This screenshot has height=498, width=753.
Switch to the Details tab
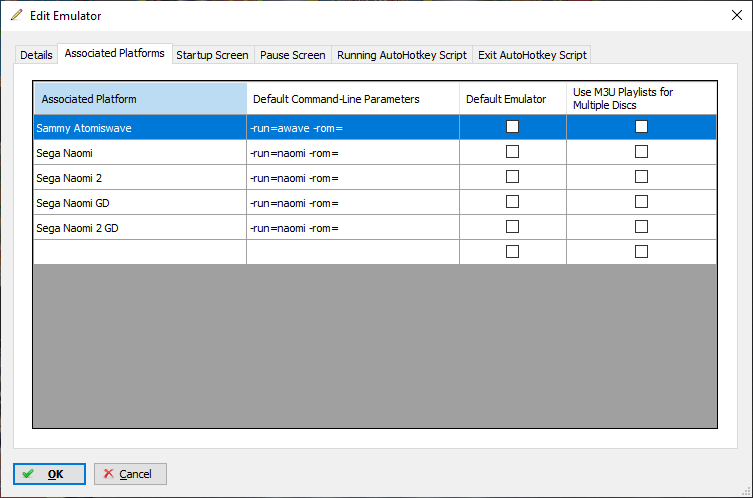pos(36,55)
